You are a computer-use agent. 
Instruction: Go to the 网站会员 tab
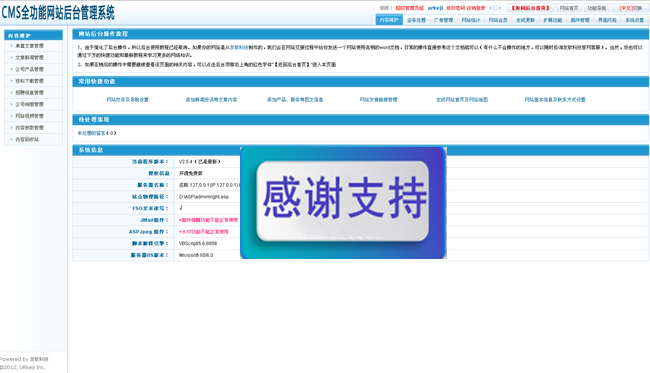coord(498,20)
